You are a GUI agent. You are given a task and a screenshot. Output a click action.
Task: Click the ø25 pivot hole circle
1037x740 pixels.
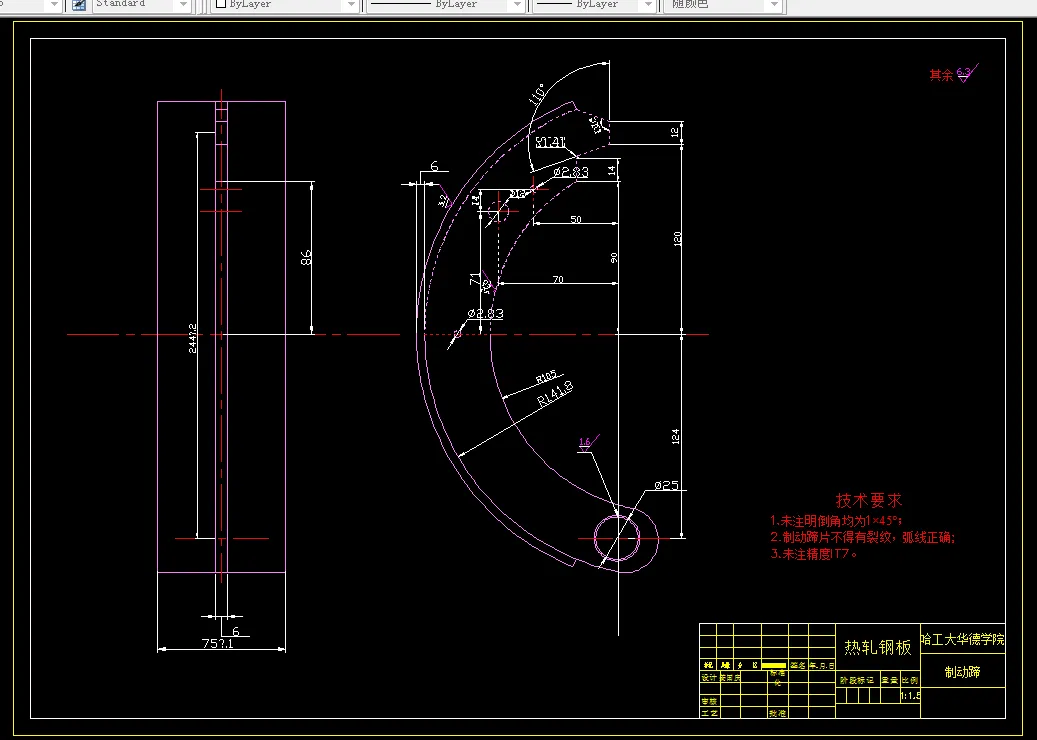(x=618, y=538)
